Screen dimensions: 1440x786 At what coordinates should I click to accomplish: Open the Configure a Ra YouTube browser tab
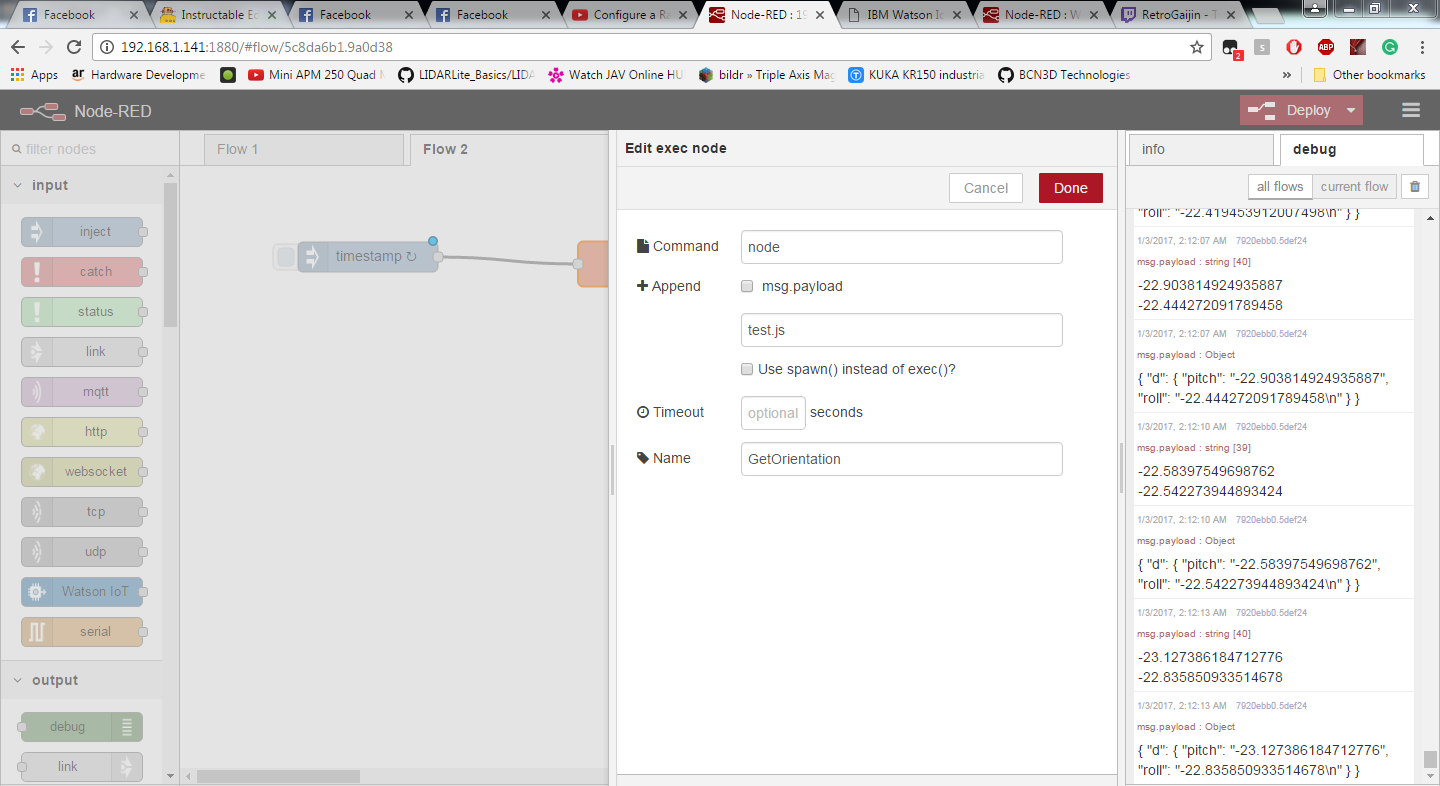click(x=630, y=15)
